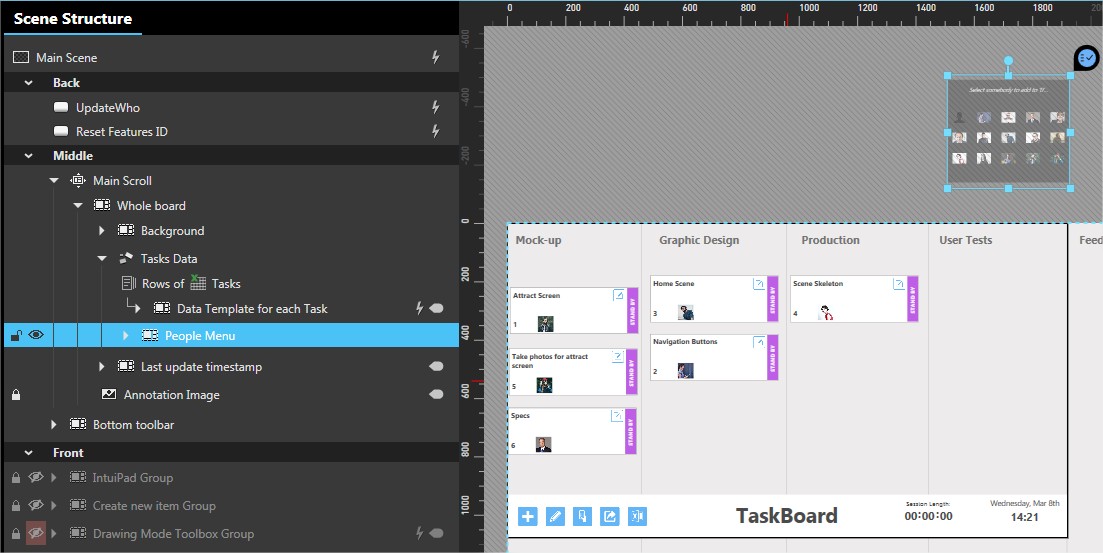Toggle visibility eye of People Menu
The height and width of the screenshot is (553, 1103).
[36, 335]
